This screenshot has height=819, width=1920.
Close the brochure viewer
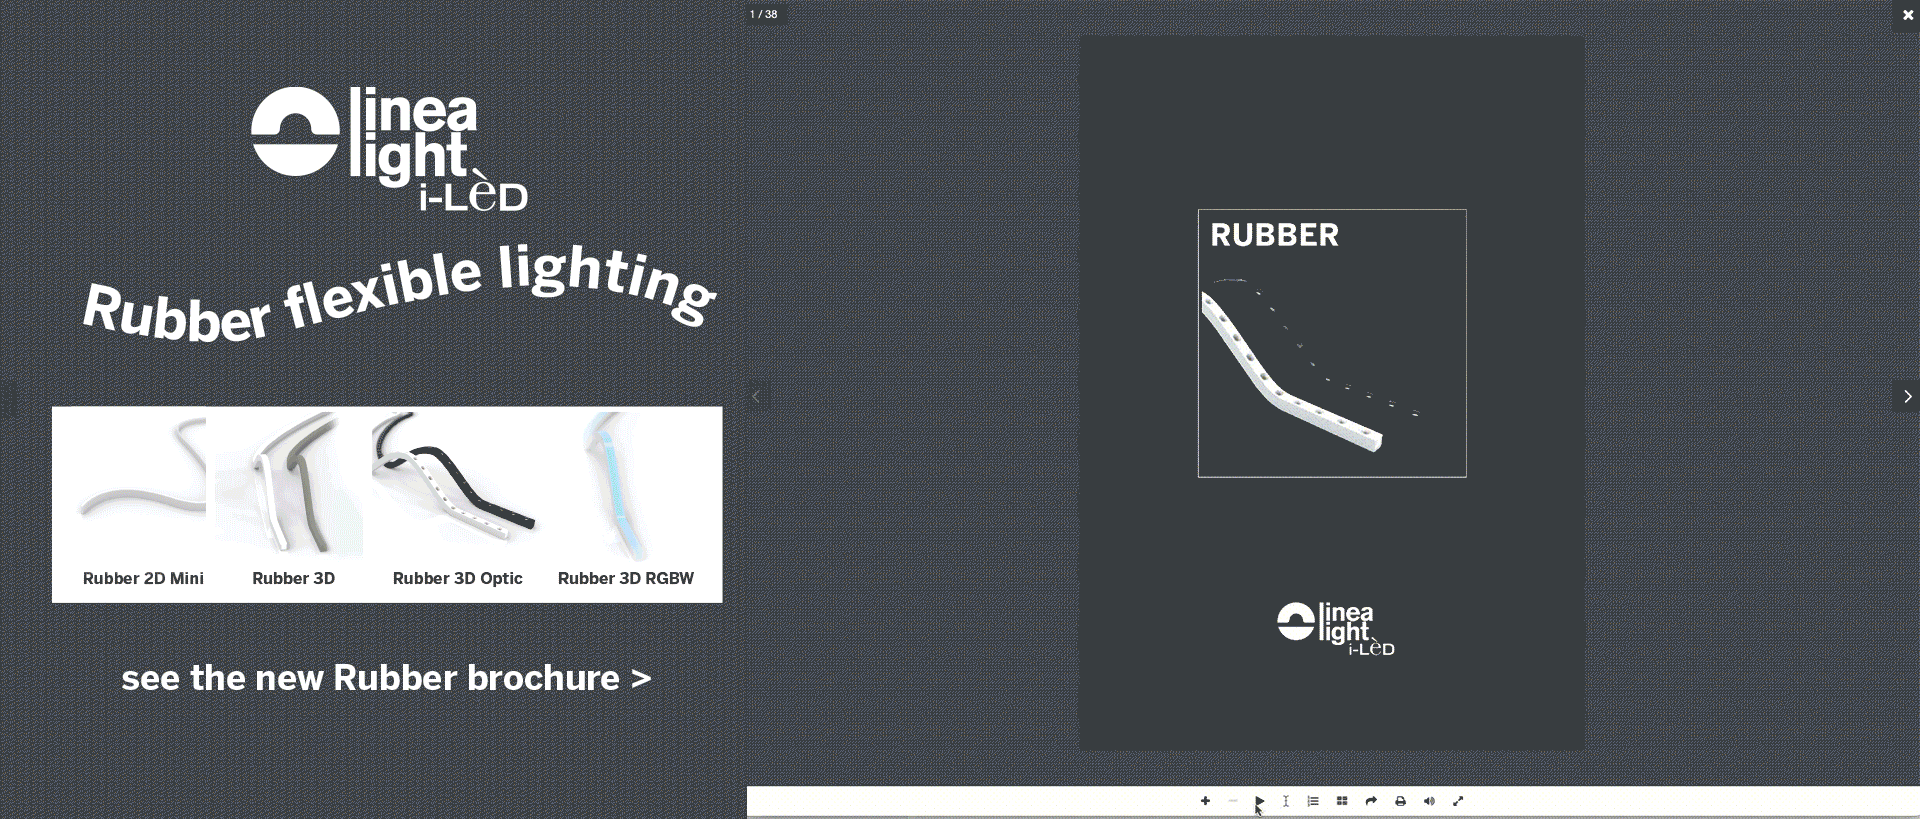[1907, 15]
